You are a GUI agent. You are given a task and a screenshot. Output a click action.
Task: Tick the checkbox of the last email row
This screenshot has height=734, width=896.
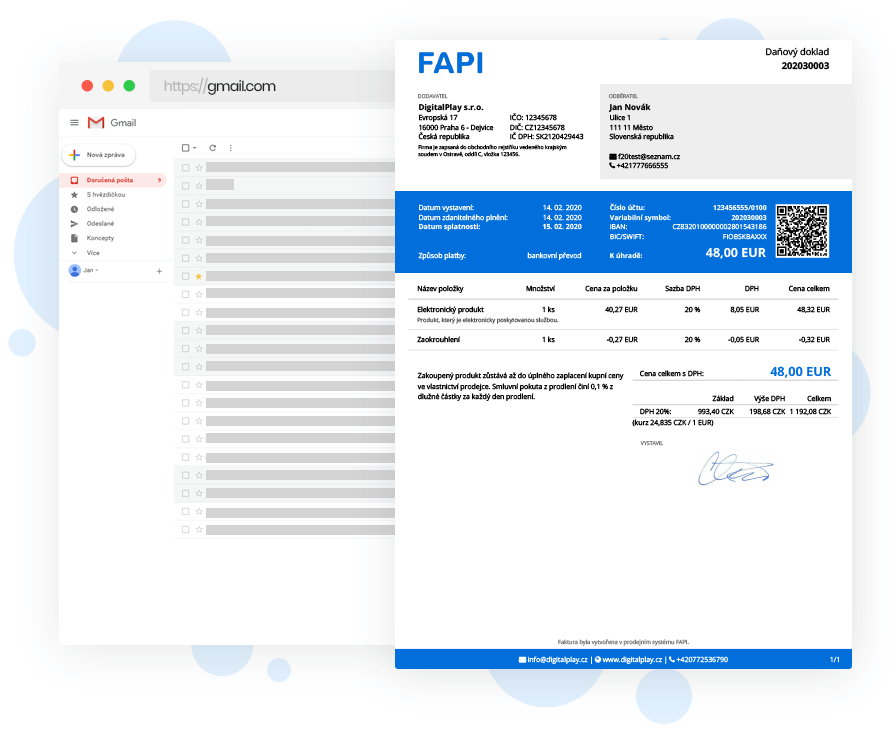[185, 529]
